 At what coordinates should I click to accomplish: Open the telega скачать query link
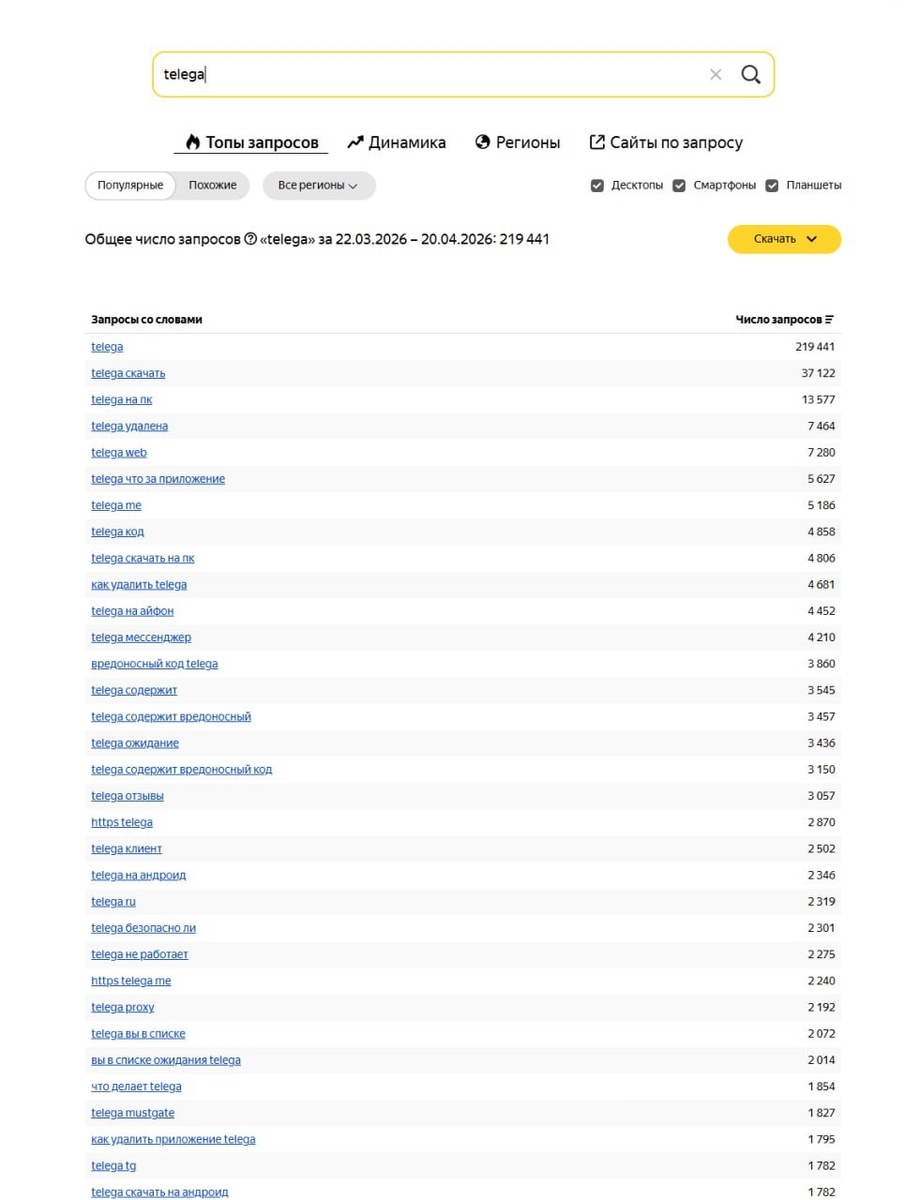(x=128, y=373)
